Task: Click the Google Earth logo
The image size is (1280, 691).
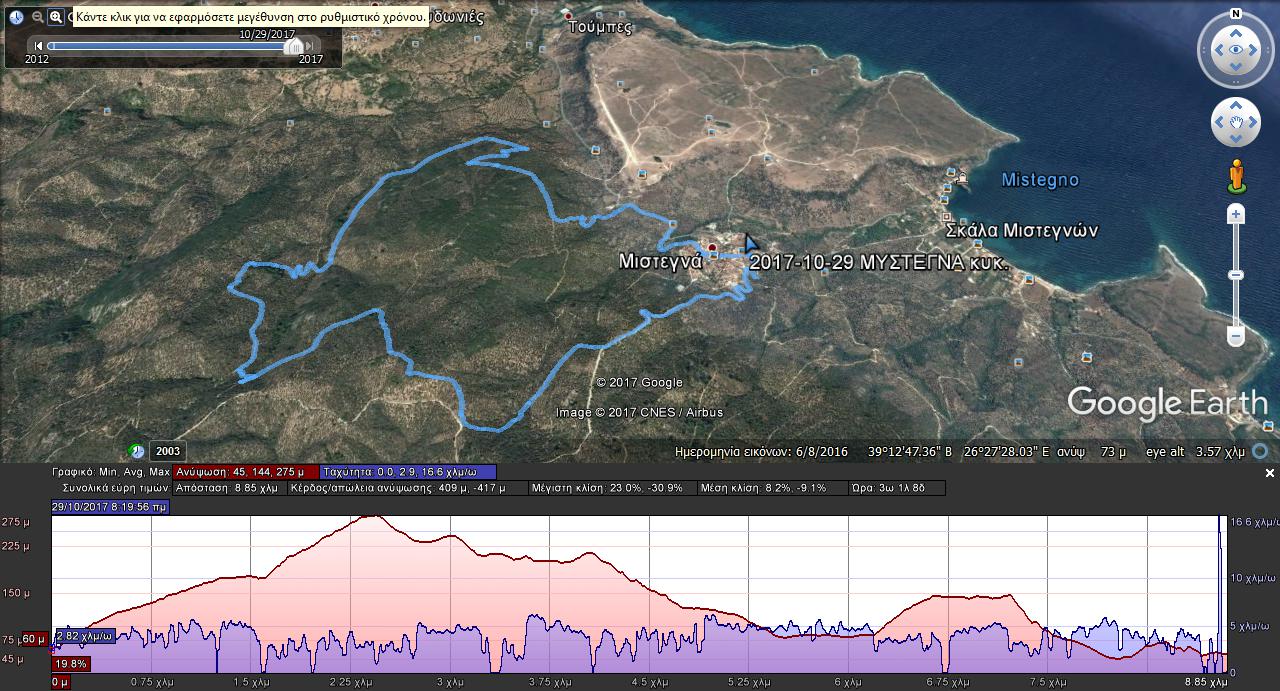Action: coord(1167,403)
